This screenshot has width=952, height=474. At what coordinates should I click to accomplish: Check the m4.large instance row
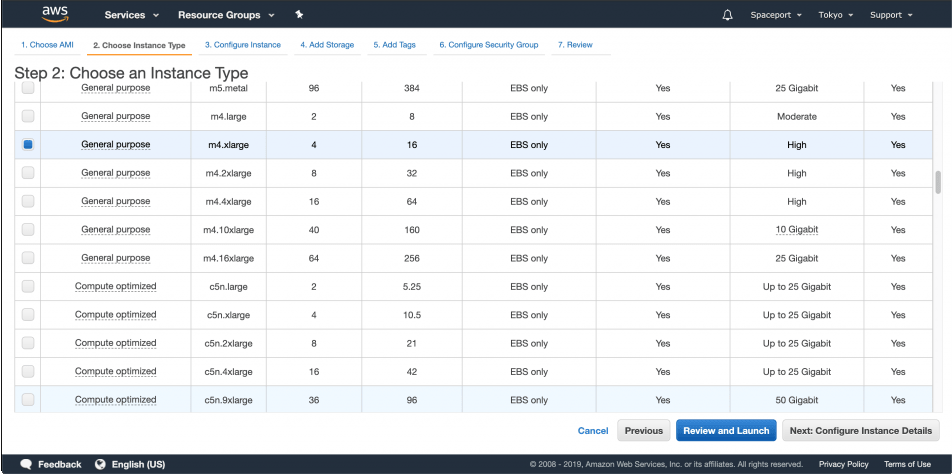click(28, 116)
